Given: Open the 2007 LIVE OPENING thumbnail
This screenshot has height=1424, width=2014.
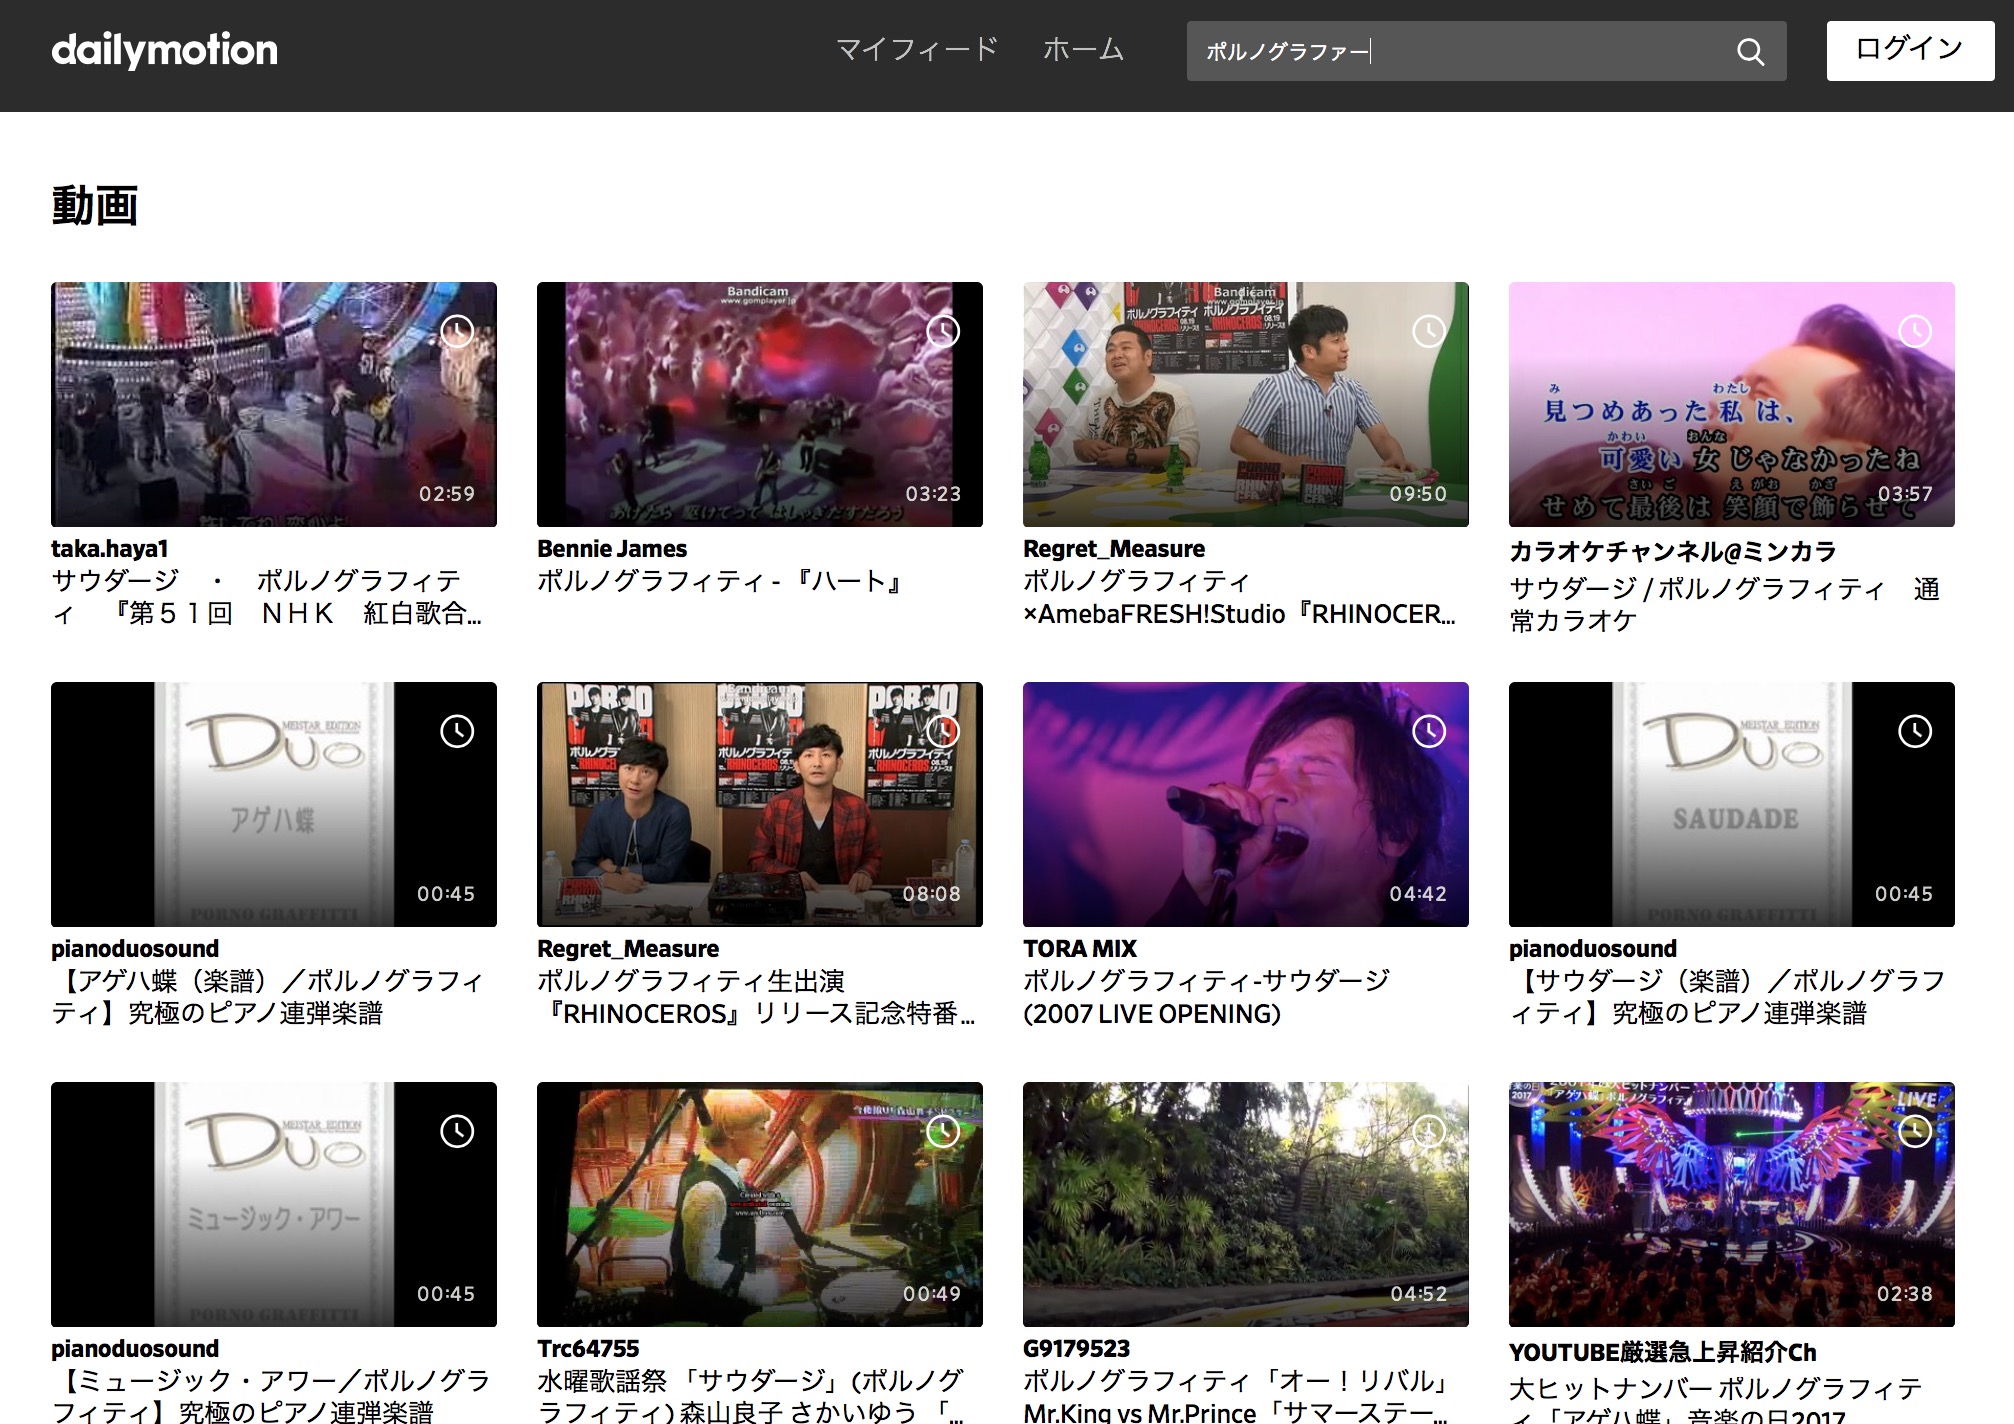Looking at the screenshot, I should (x=1246, y=804).
